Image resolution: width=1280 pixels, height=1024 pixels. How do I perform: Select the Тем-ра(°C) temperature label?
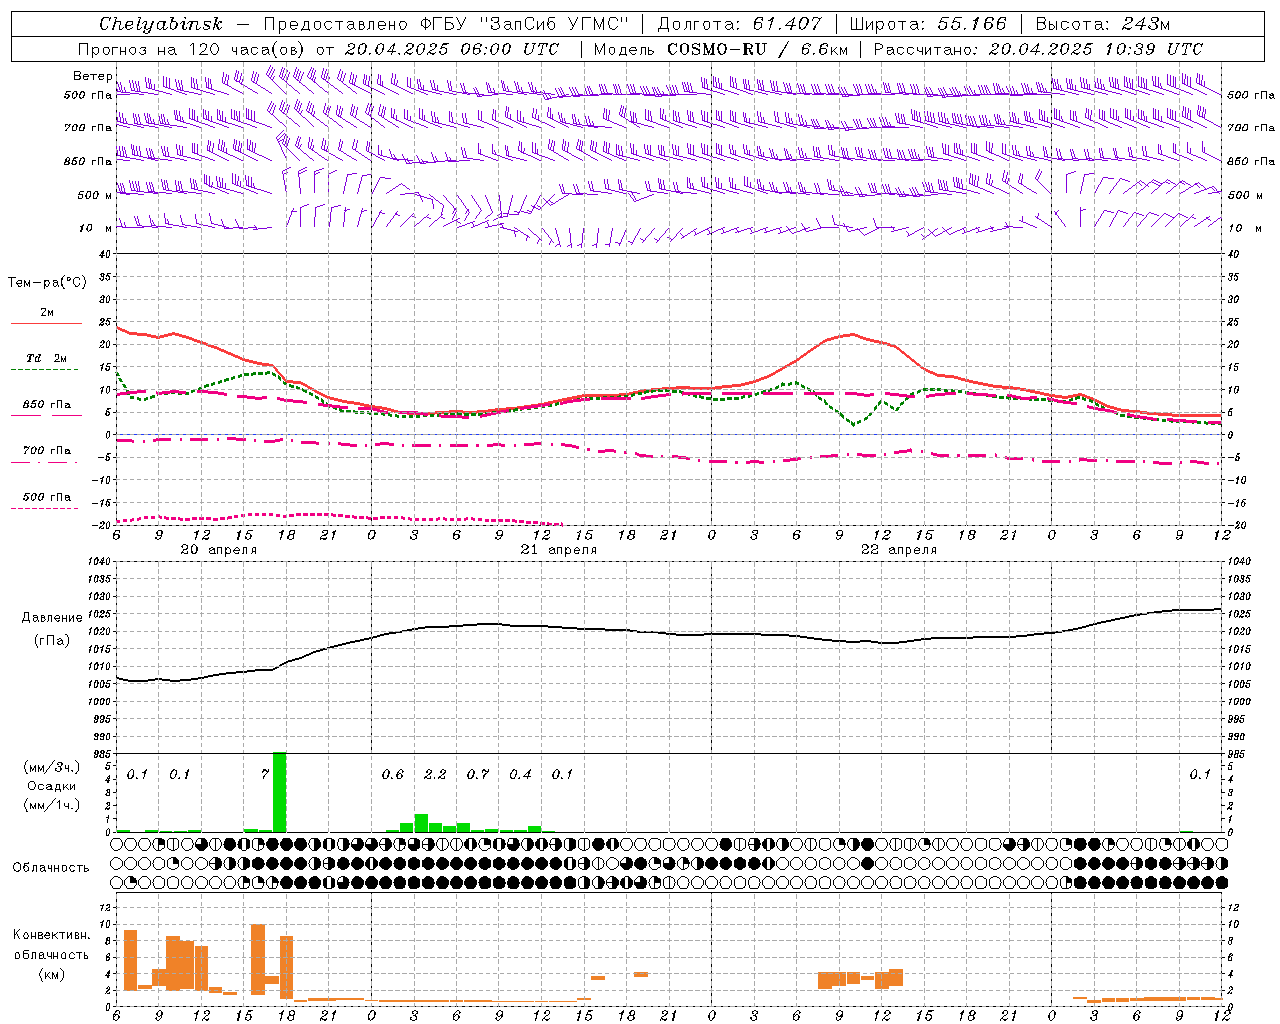point(47,283)
